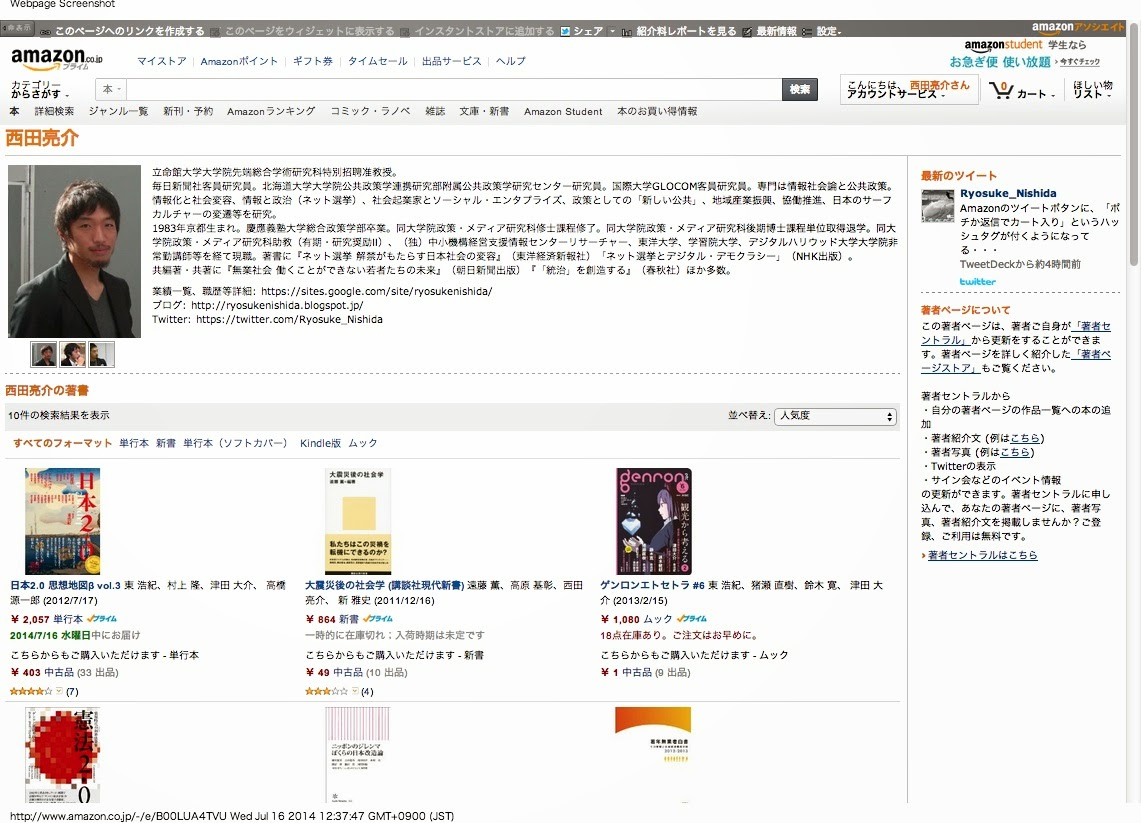Expand rating dropdown arrow beside (7) reviews
This screenshot has height=823, width=1141.
click(60, 691)
